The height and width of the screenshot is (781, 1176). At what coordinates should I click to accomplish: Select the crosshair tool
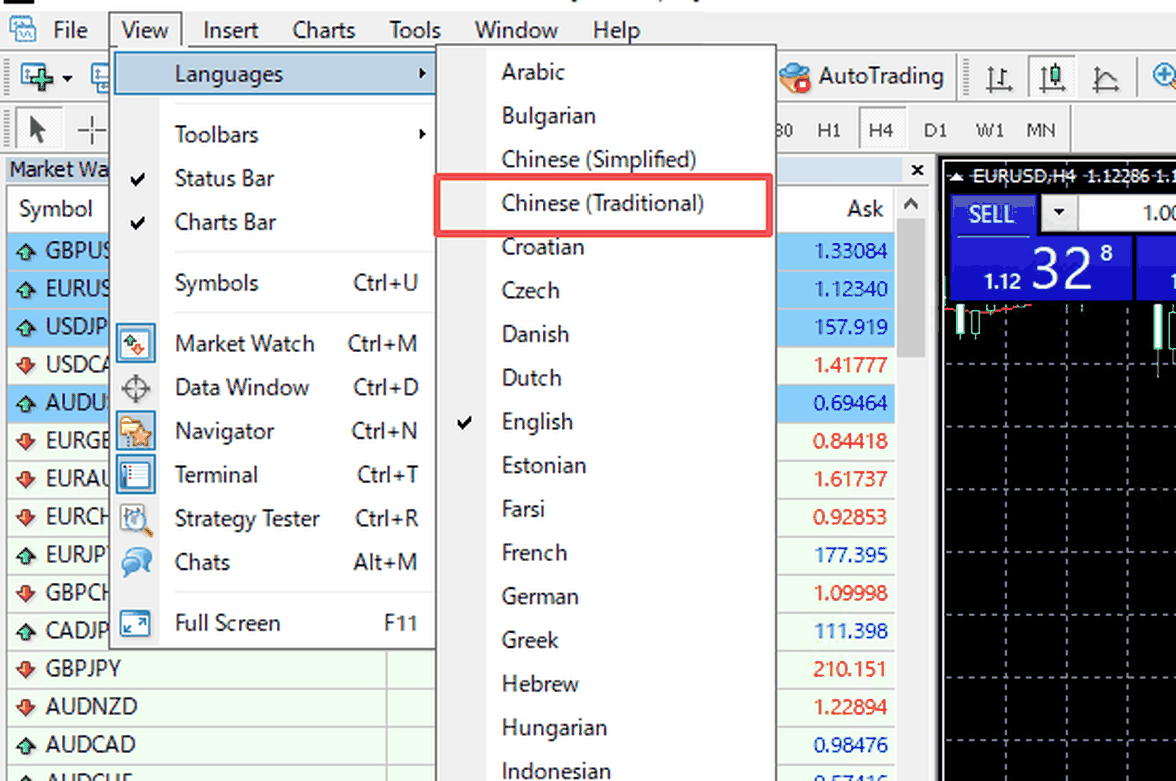click(92, 130)
